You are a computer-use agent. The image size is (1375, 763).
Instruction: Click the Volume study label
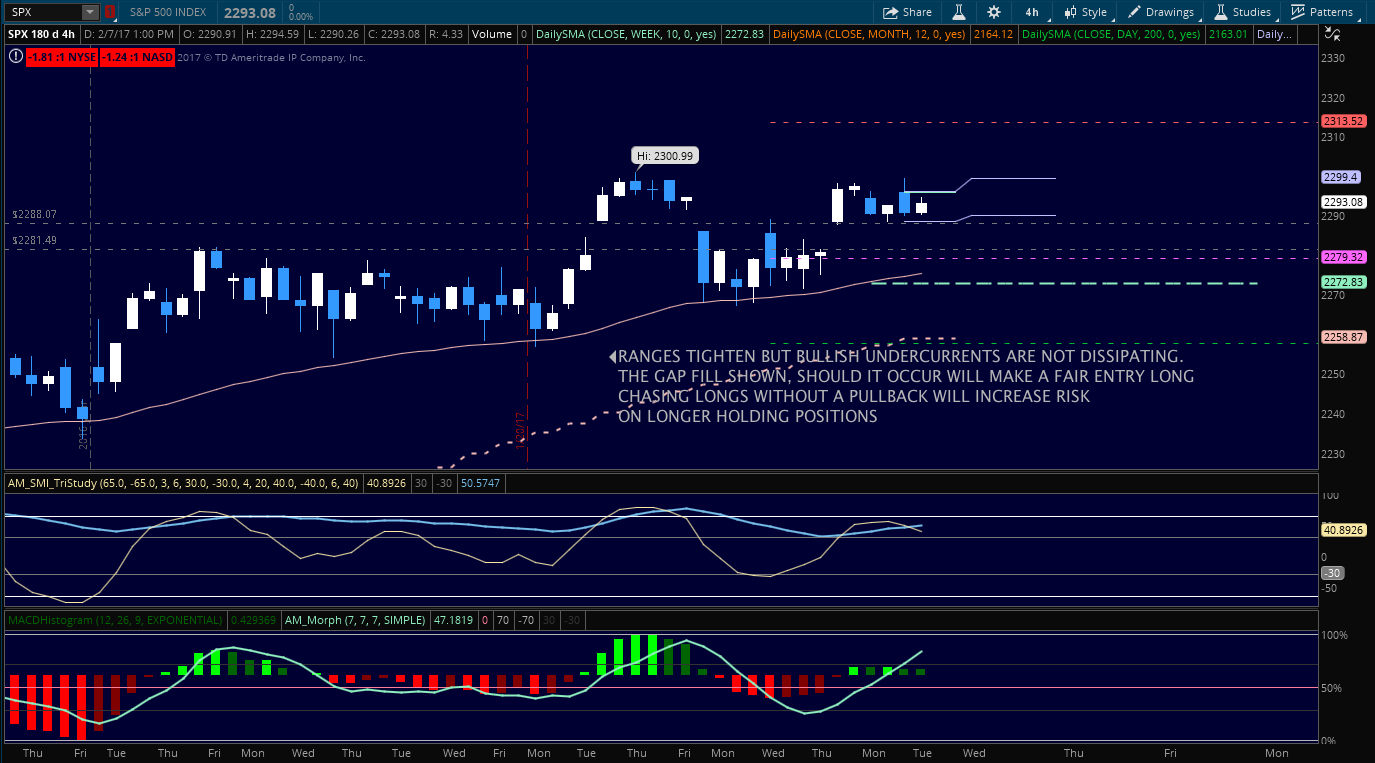pos(492,34)
